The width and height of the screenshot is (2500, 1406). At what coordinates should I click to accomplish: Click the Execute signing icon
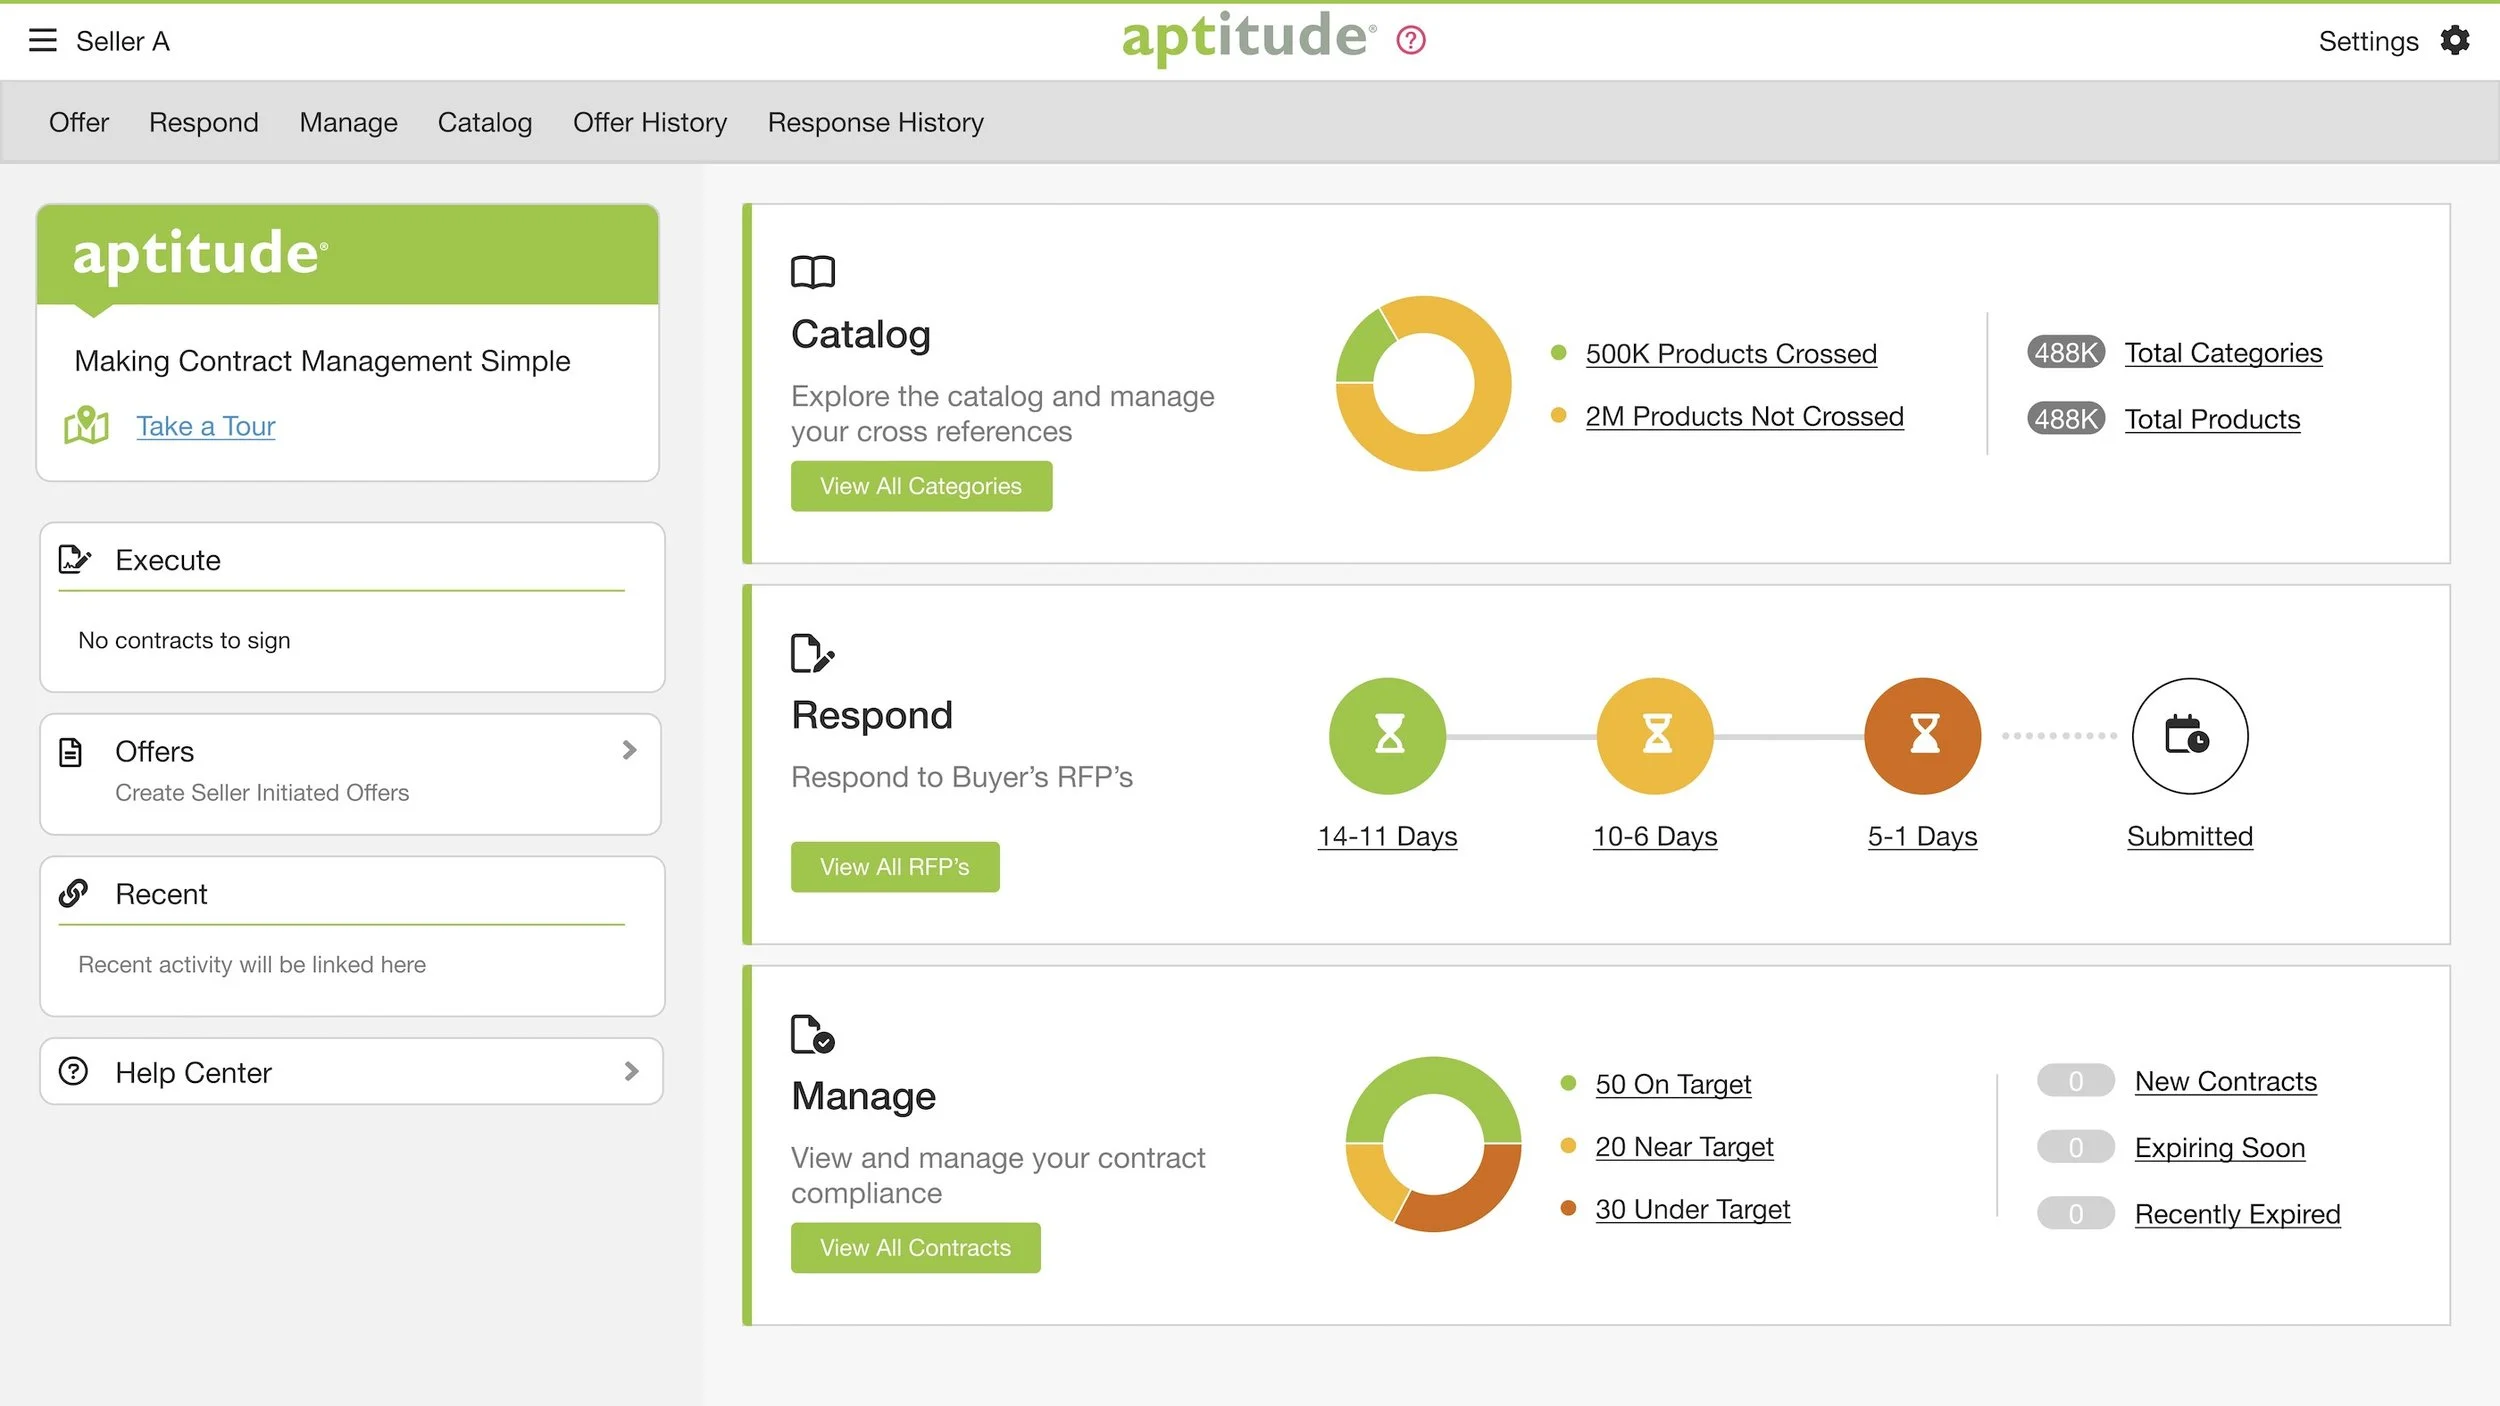coord(74,559)
